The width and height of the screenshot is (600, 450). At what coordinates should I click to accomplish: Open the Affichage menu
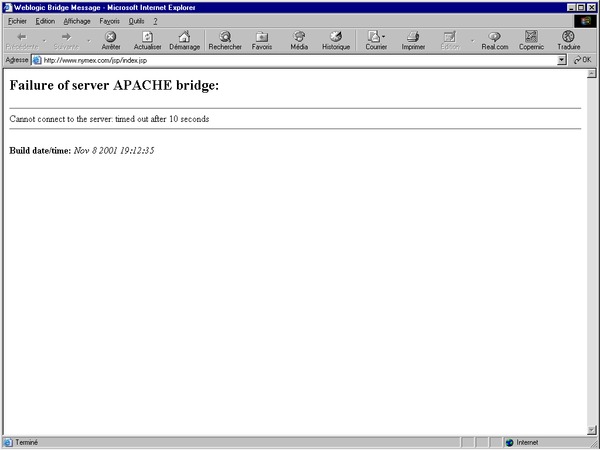point(77,21)
